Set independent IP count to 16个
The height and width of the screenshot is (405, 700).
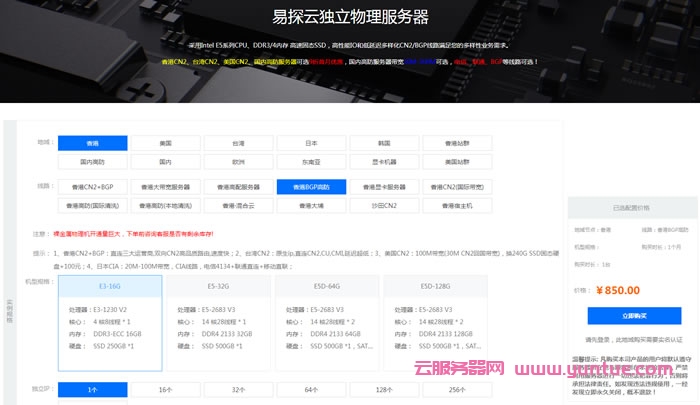coord(165,388)
